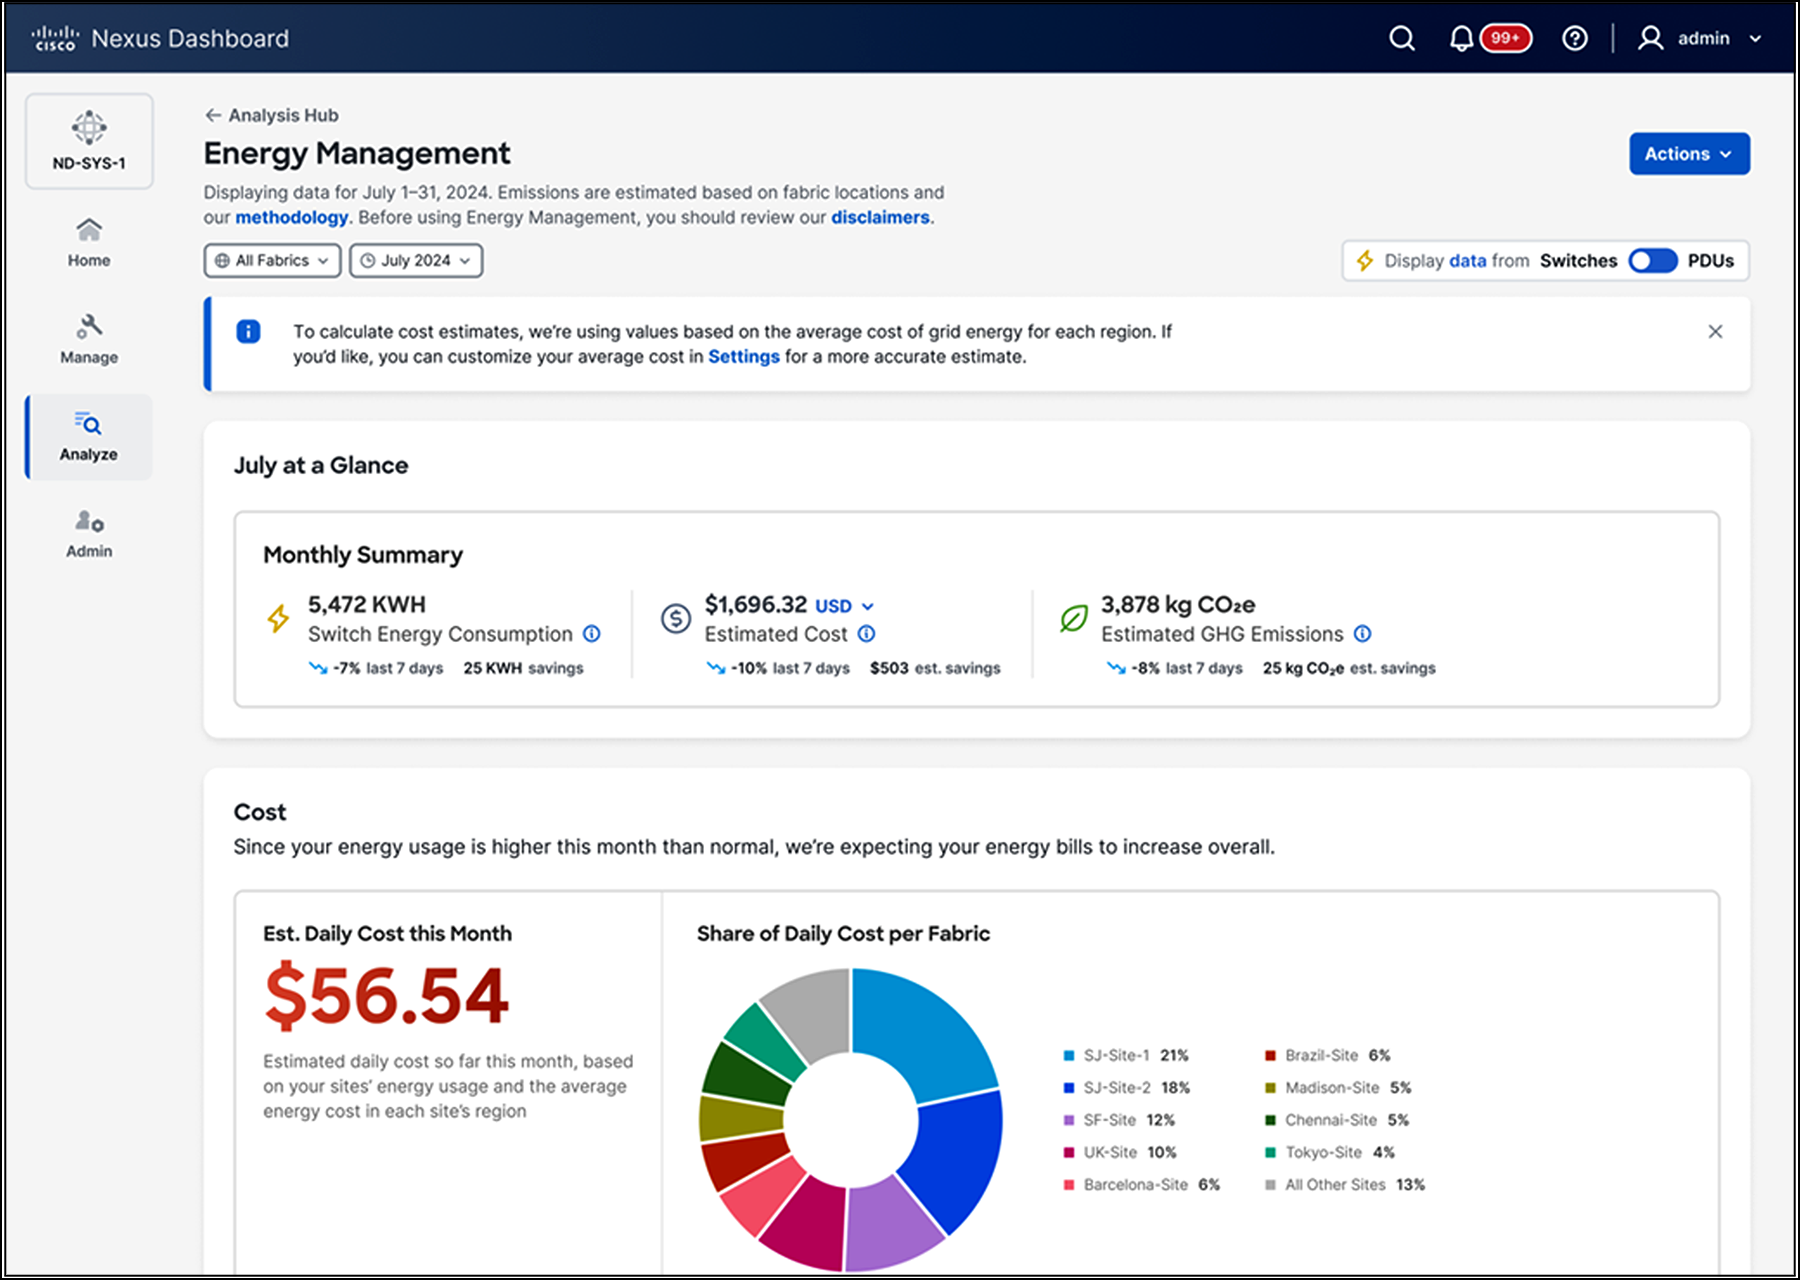
Task: Click UK-Site 10% legend entry
Action: [x=1121, y=1152]
